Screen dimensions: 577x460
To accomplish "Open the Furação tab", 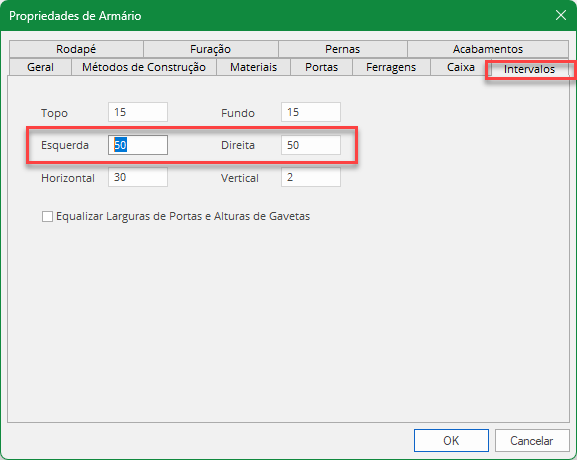I will pos(210,49).
